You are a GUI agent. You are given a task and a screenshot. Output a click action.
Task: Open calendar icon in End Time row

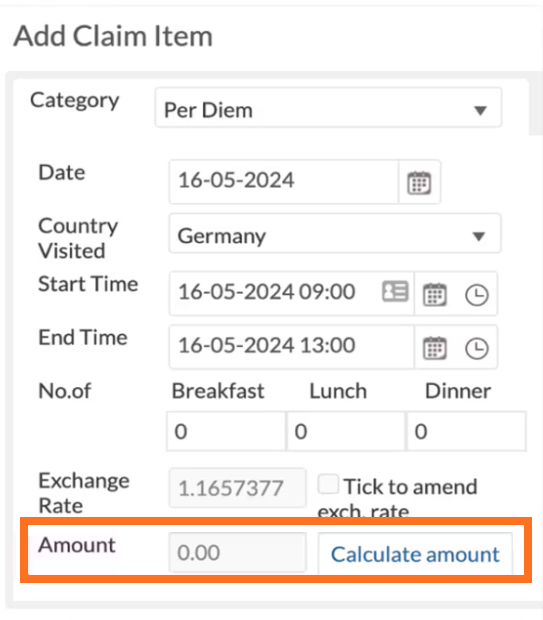(x=435, y=348)
